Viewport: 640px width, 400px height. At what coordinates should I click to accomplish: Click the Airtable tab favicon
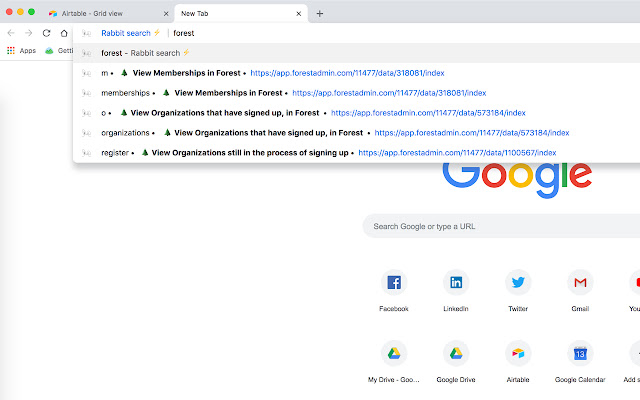[x=53, y=13]
